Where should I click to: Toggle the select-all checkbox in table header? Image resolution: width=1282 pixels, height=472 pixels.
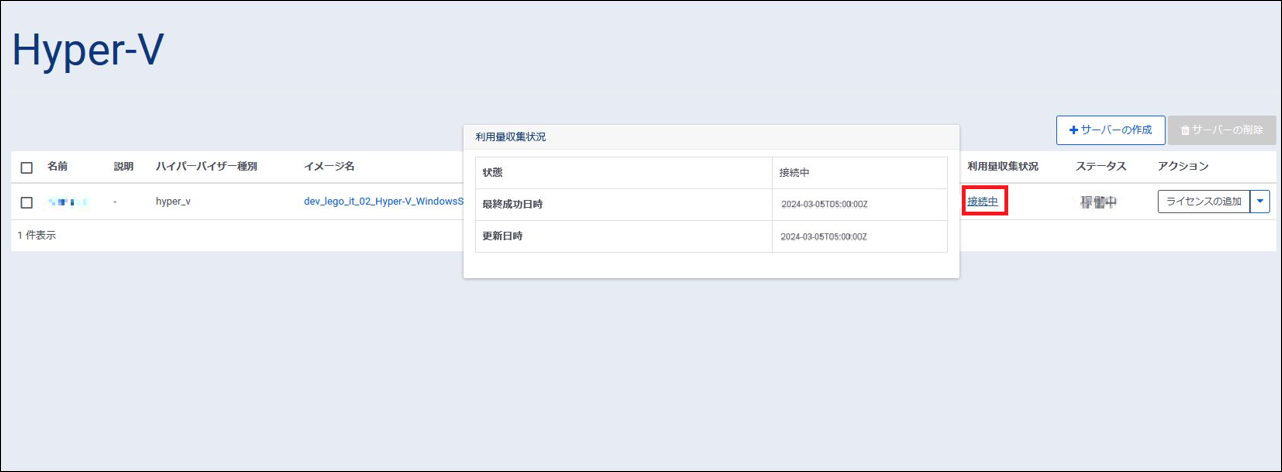coord(27,167)
